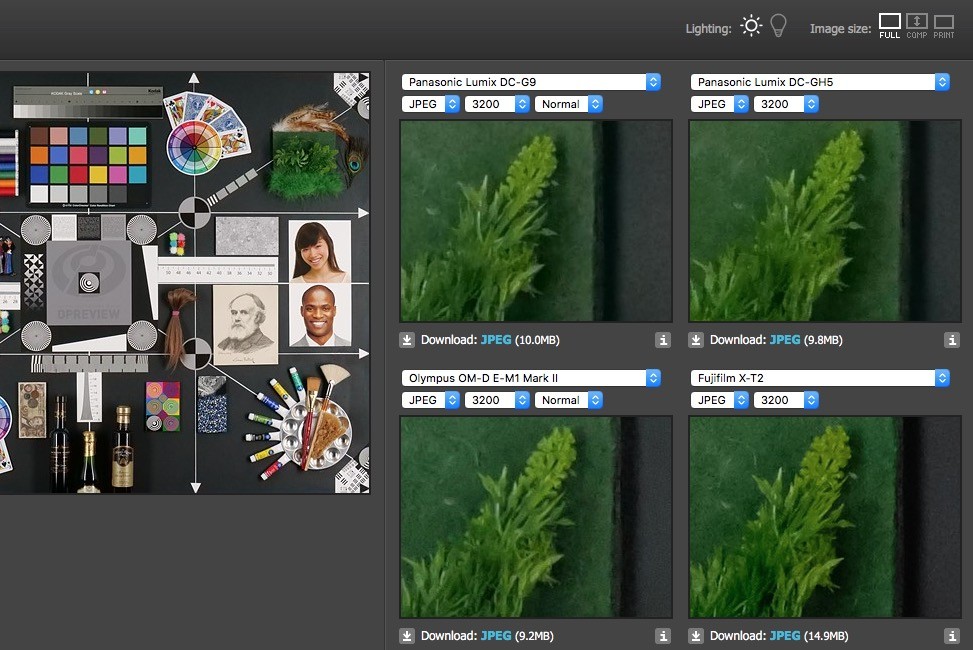Screen dimensions: 973x650
Task: Click the bearded man sketch in the scene
Action: coord(246,325)
